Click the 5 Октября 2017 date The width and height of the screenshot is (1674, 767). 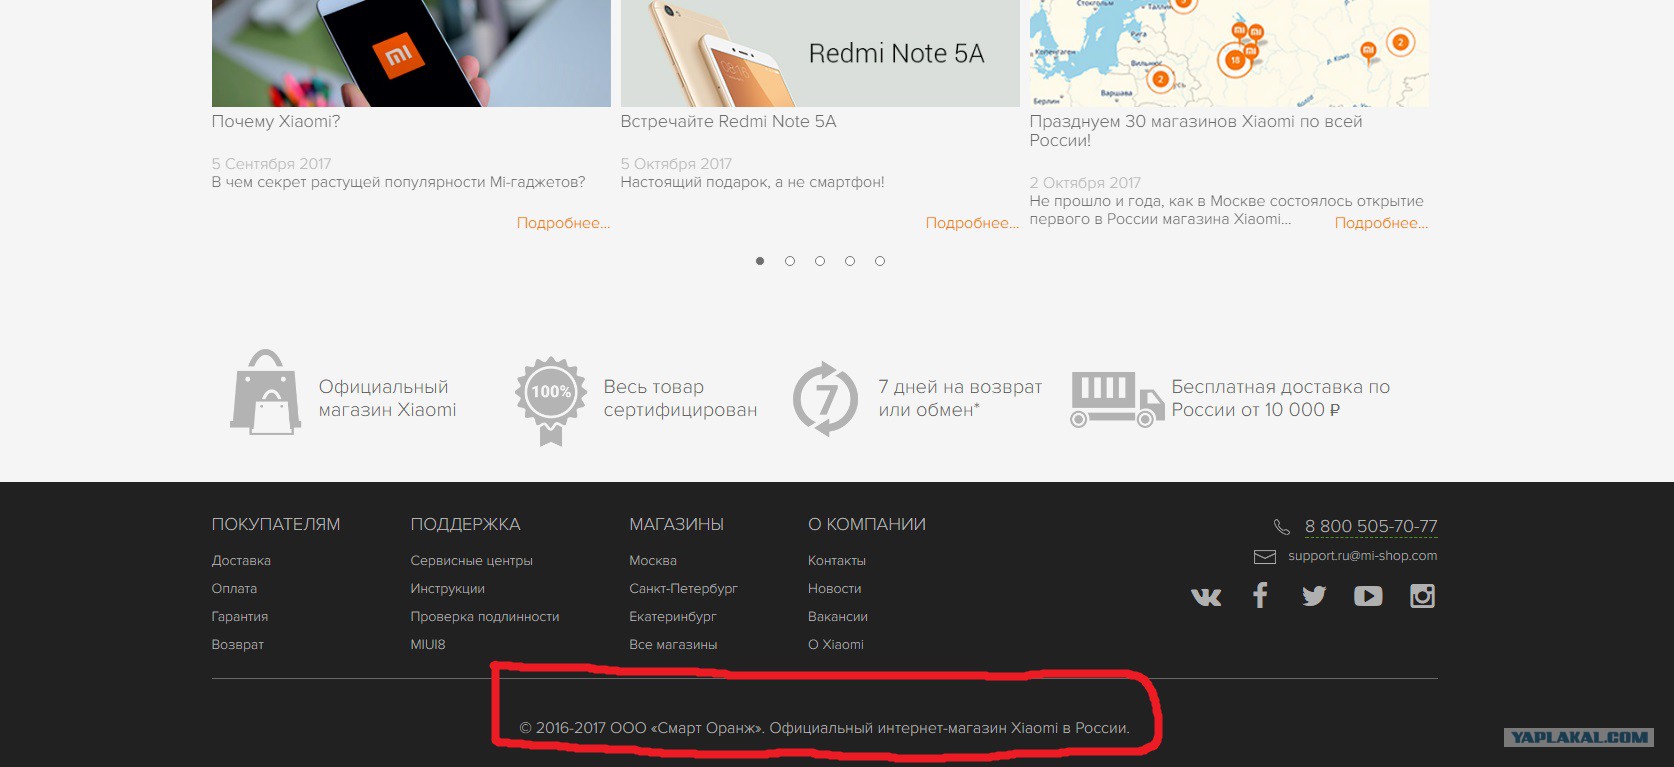tap(676, 164)
